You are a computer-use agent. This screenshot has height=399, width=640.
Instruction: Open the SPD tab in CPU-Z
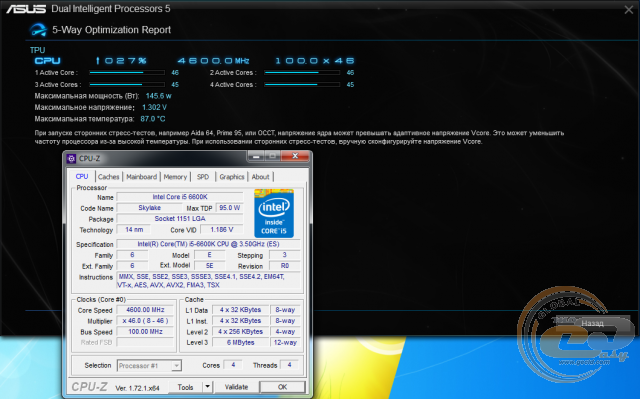coord(203,177)
